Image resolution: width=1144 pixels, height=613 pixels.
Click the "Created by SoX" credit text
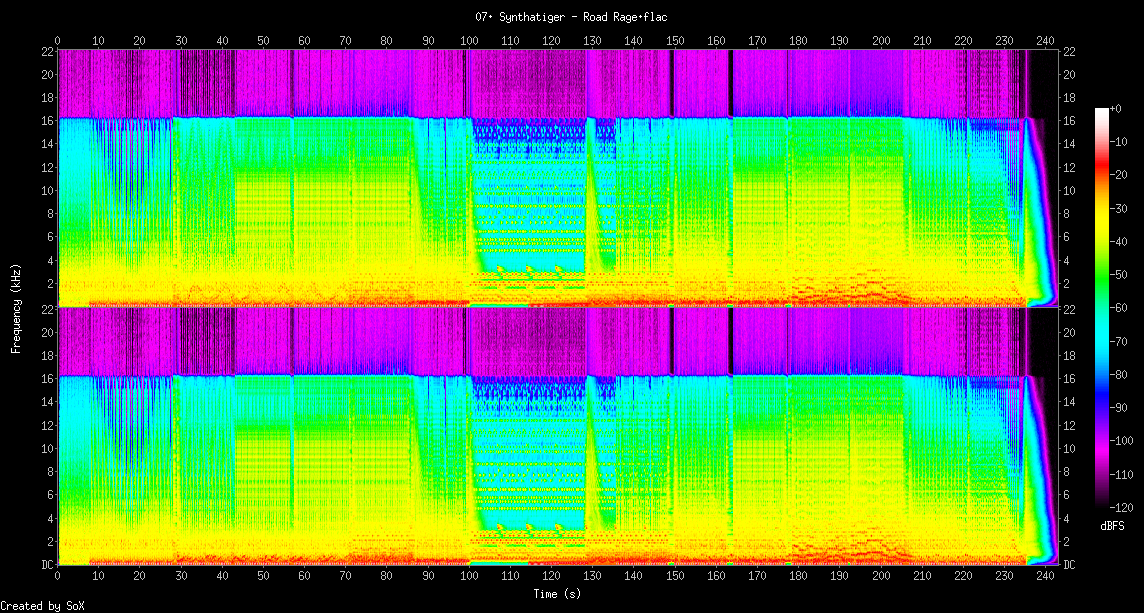coord(36,606)
